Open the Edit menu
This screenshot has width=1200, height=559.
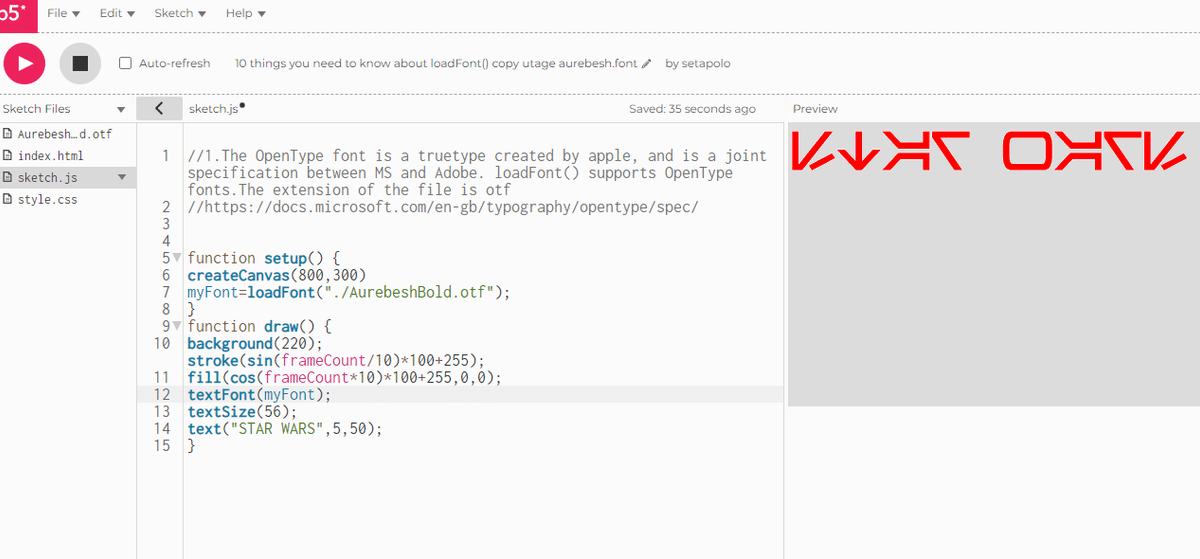pyautogui.click(x=117, y=13)
